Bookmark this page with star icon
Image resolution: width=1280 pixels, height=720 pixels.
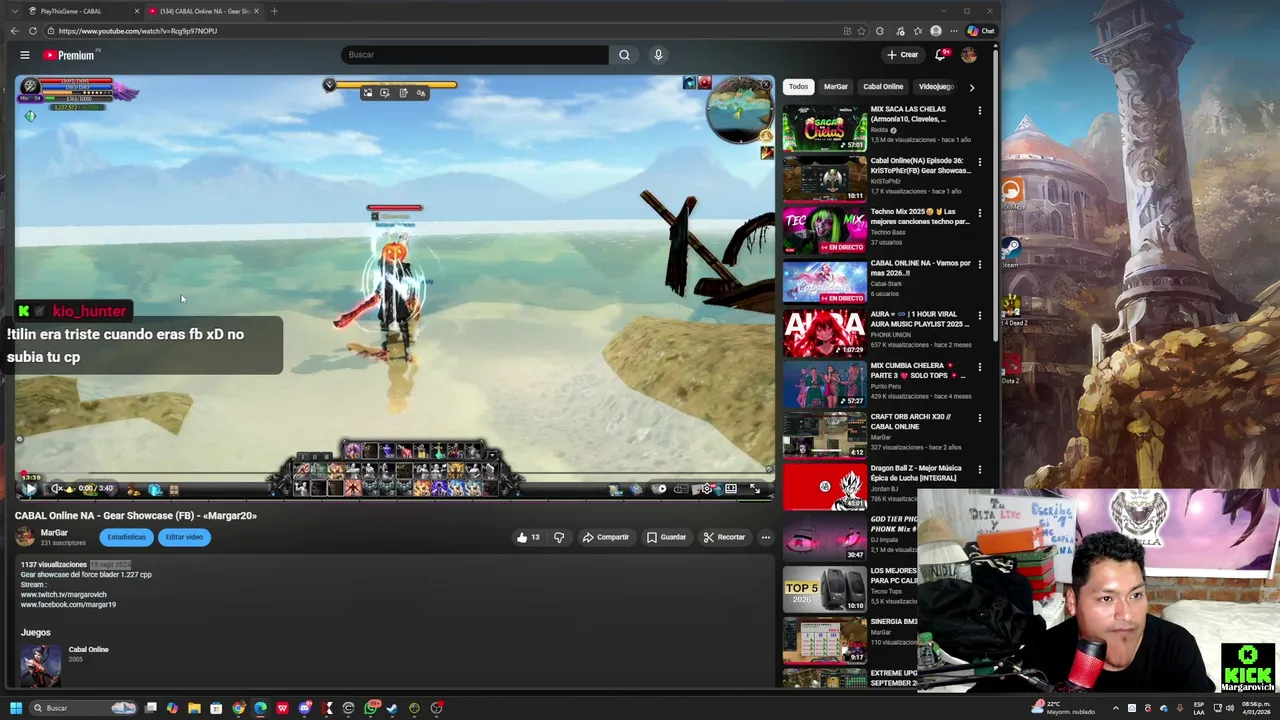(861, 31)
